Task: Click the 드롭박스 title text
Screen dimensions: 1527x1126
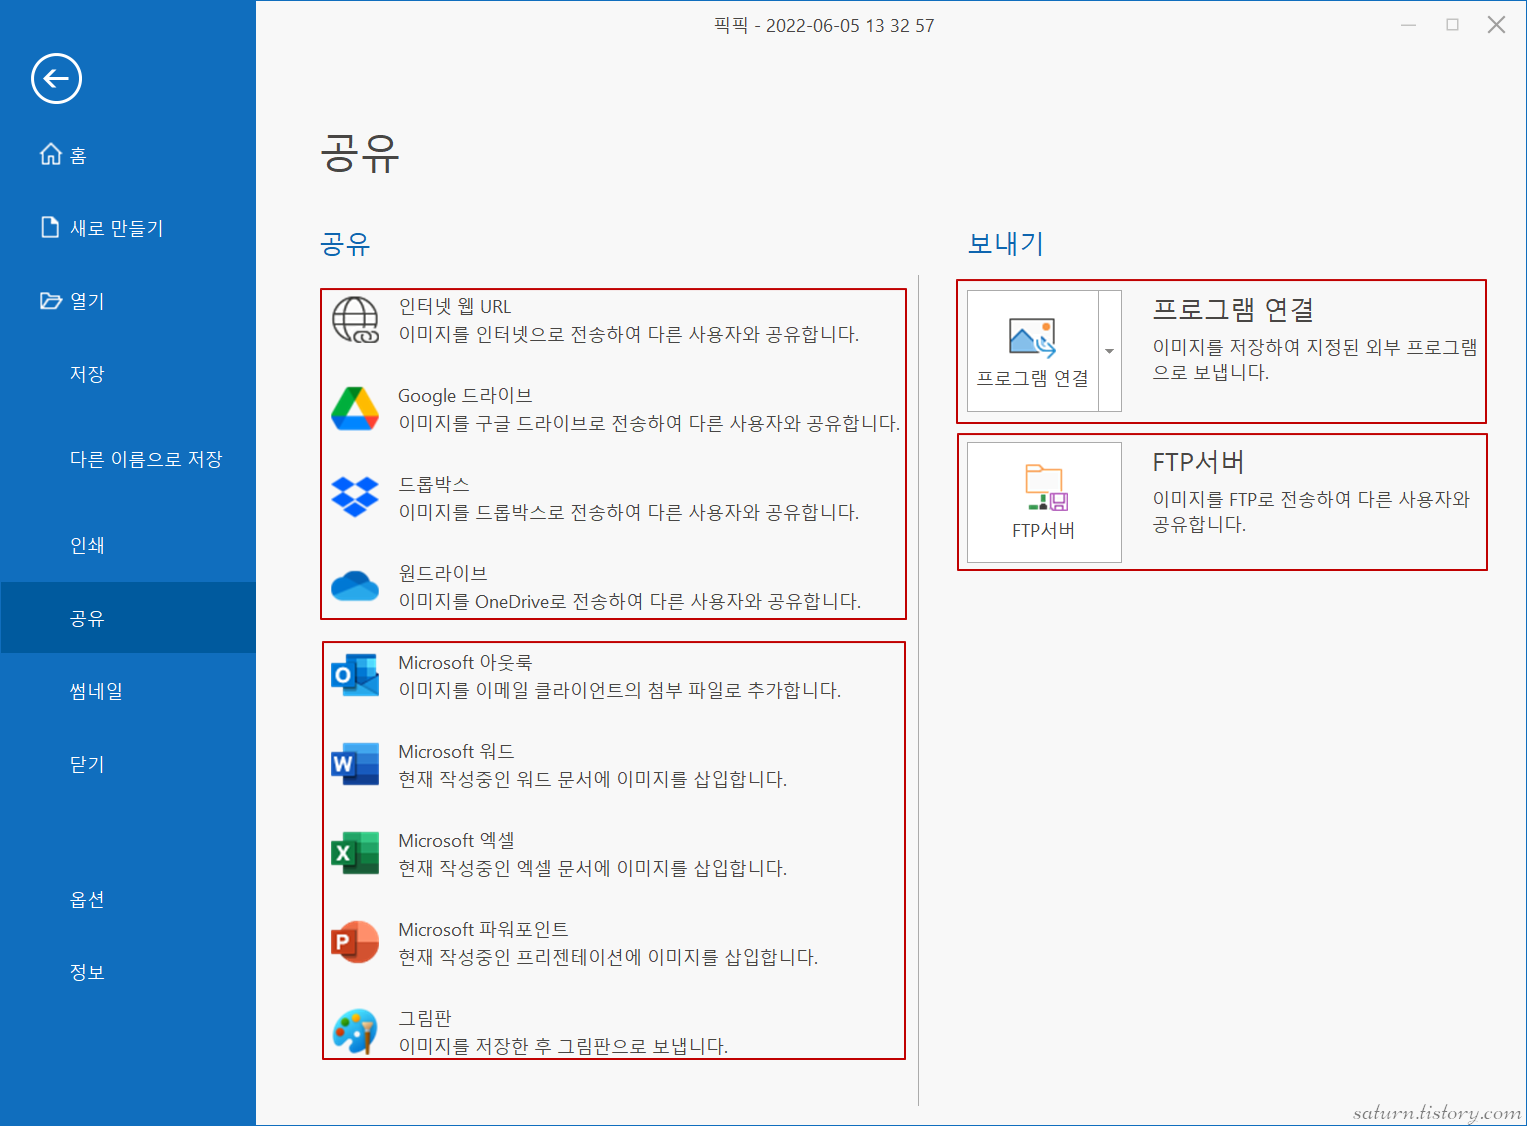Action: 434,484
